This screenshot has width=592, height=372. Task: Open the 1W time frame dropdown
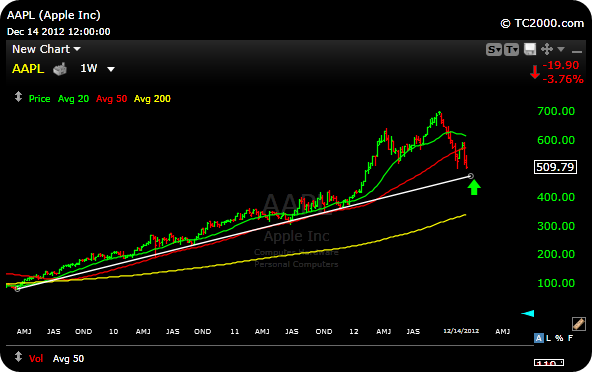(97, 69)
